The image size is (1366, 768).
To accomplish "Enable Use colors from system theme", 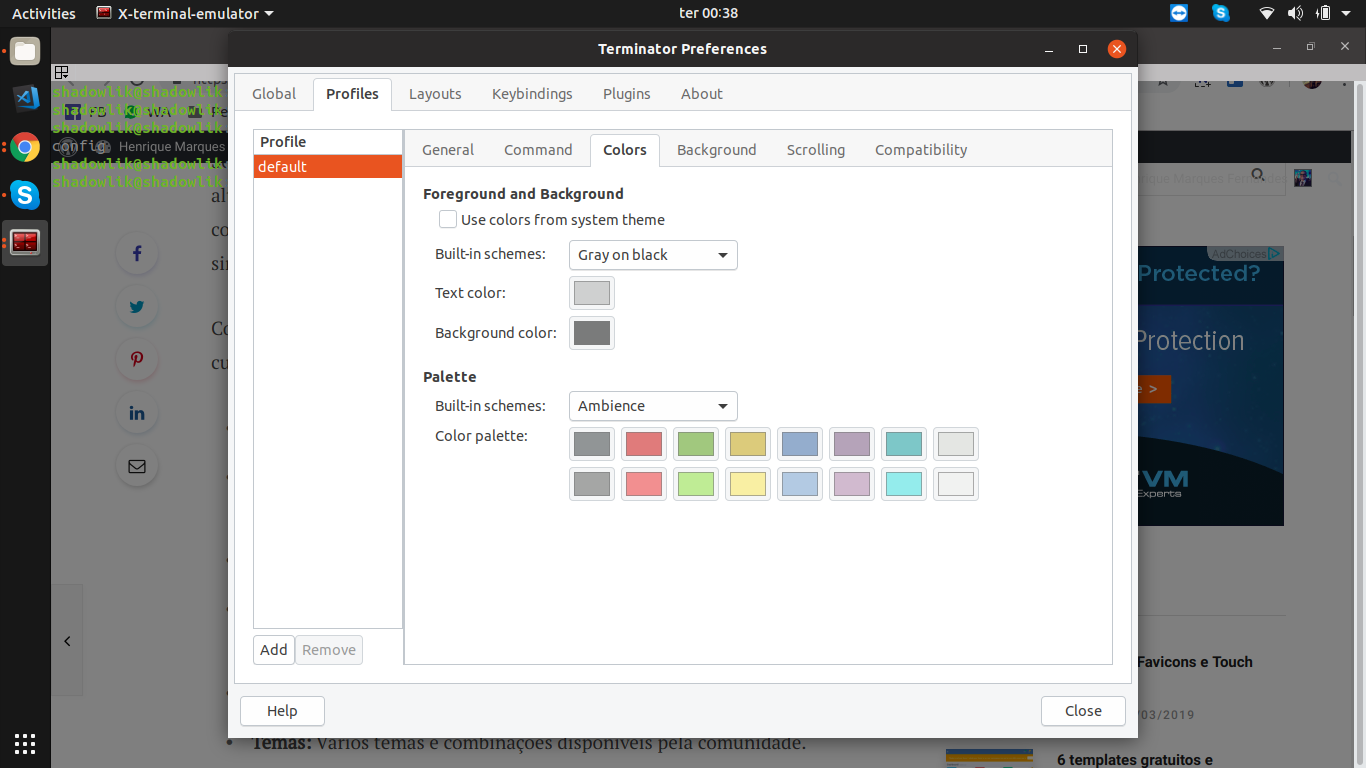I will coord(448,219).
